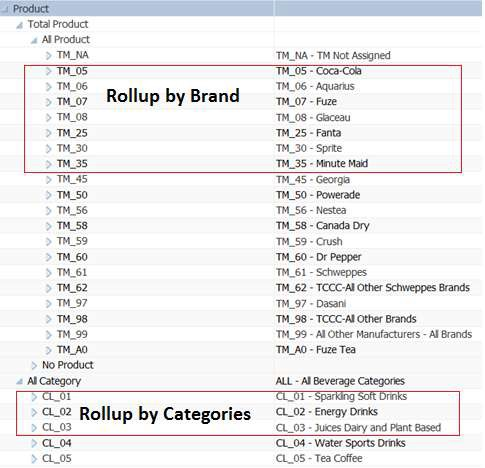
Task: Collapse the All Category node
Action: 20,382
